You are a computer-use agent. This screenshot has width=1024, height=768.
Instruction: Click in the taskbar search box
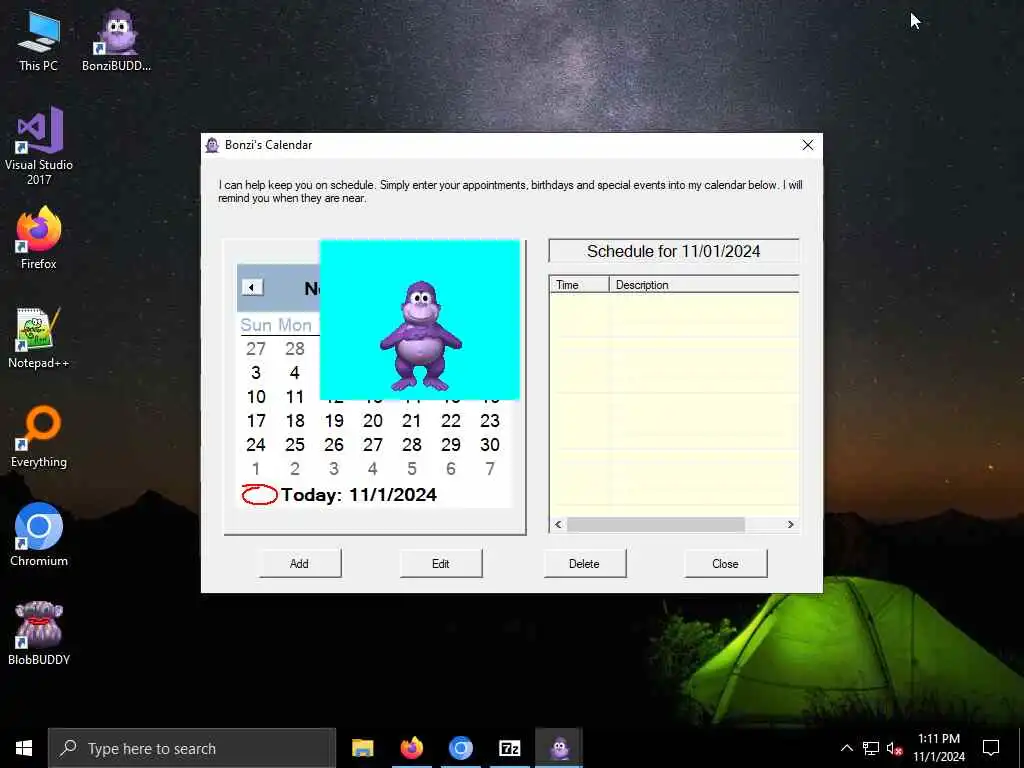(192, 748)
